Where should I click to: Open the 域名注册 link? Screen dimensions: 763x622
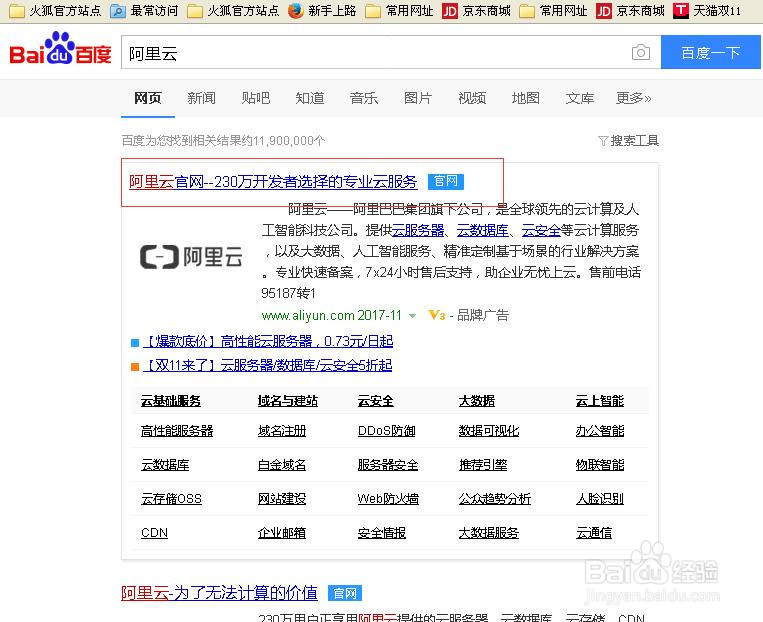(x=282, y=431)
